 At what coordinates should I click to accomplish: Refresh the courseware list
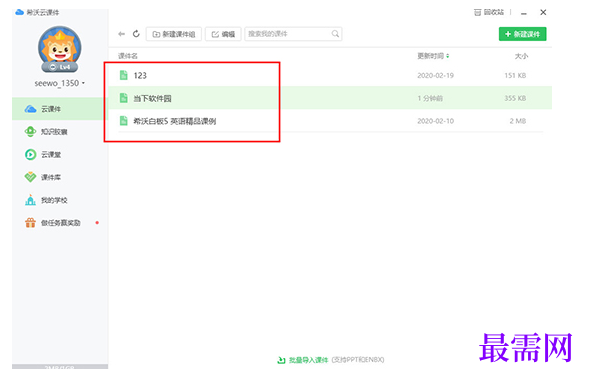point(136,34)
